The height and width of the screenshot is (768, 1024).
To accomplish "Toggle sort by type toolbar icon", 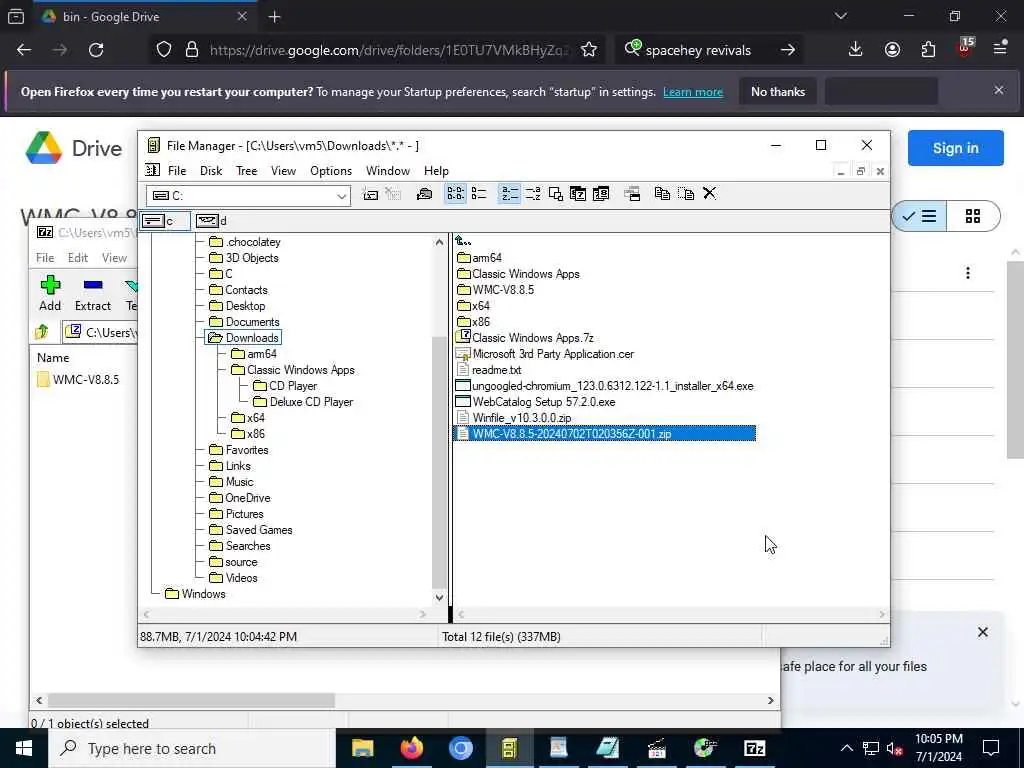I will [x=533, y=194].
